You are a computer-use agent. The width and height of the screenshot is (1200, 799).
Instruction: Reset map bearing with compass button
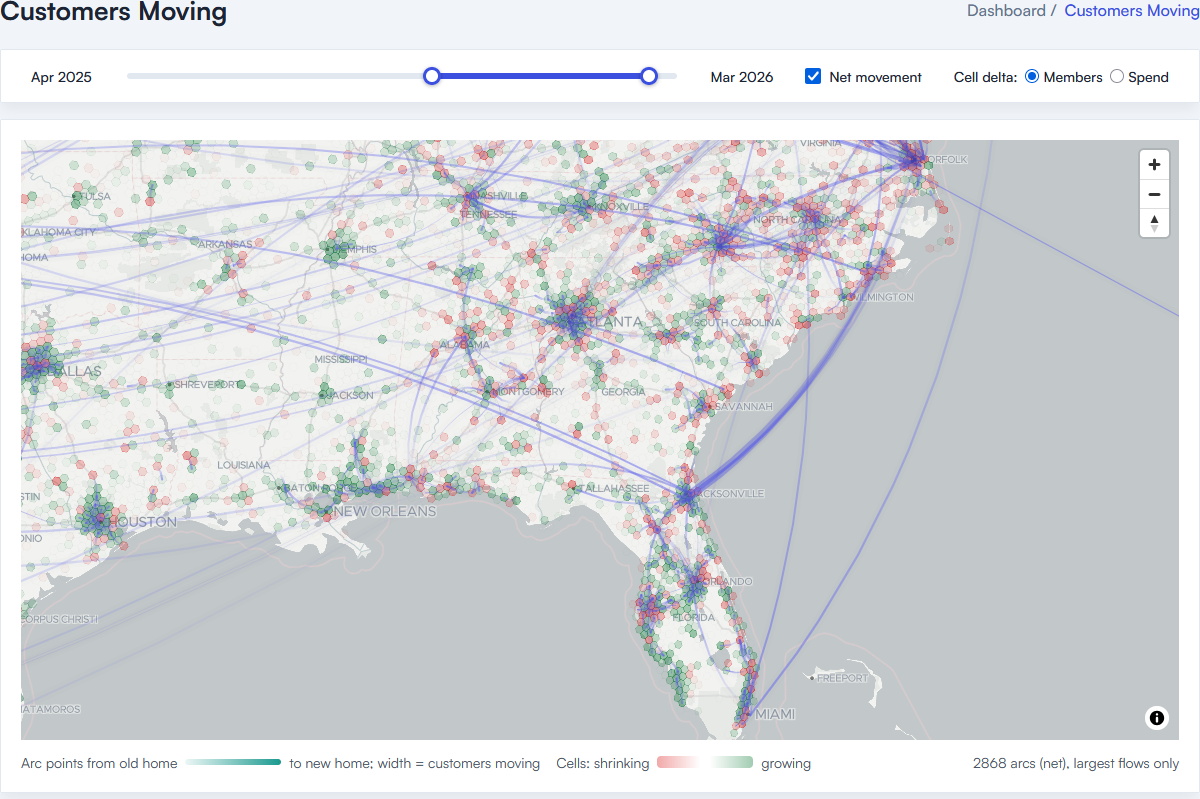click(x=1154, y=223)
